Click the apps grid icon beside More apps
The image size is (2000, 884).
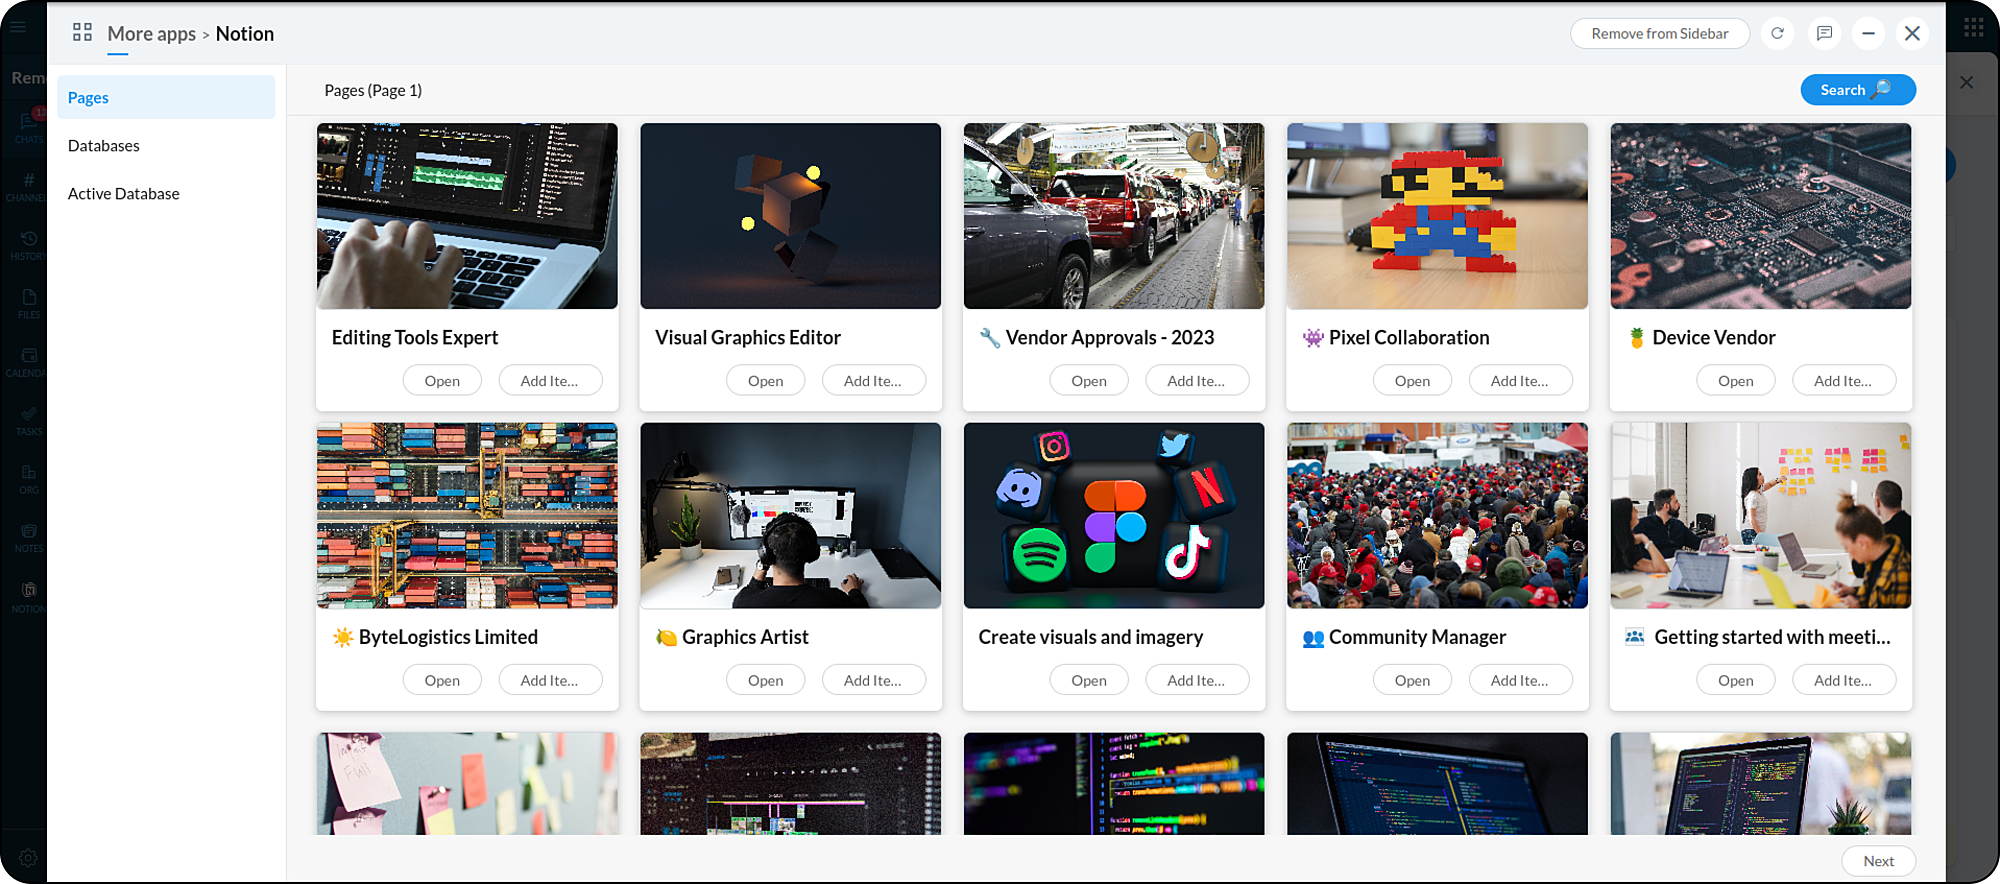pyautogui.click(x=82, y=33)
